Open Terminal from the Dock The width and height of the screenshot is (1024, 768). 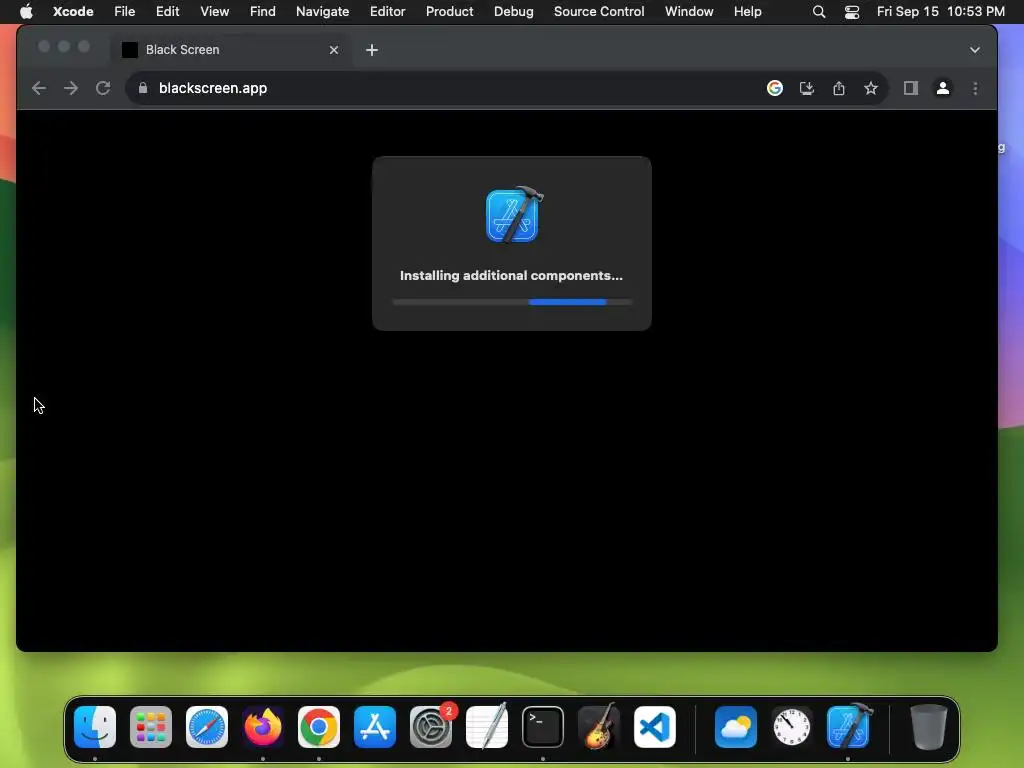[x=543, y=727]
